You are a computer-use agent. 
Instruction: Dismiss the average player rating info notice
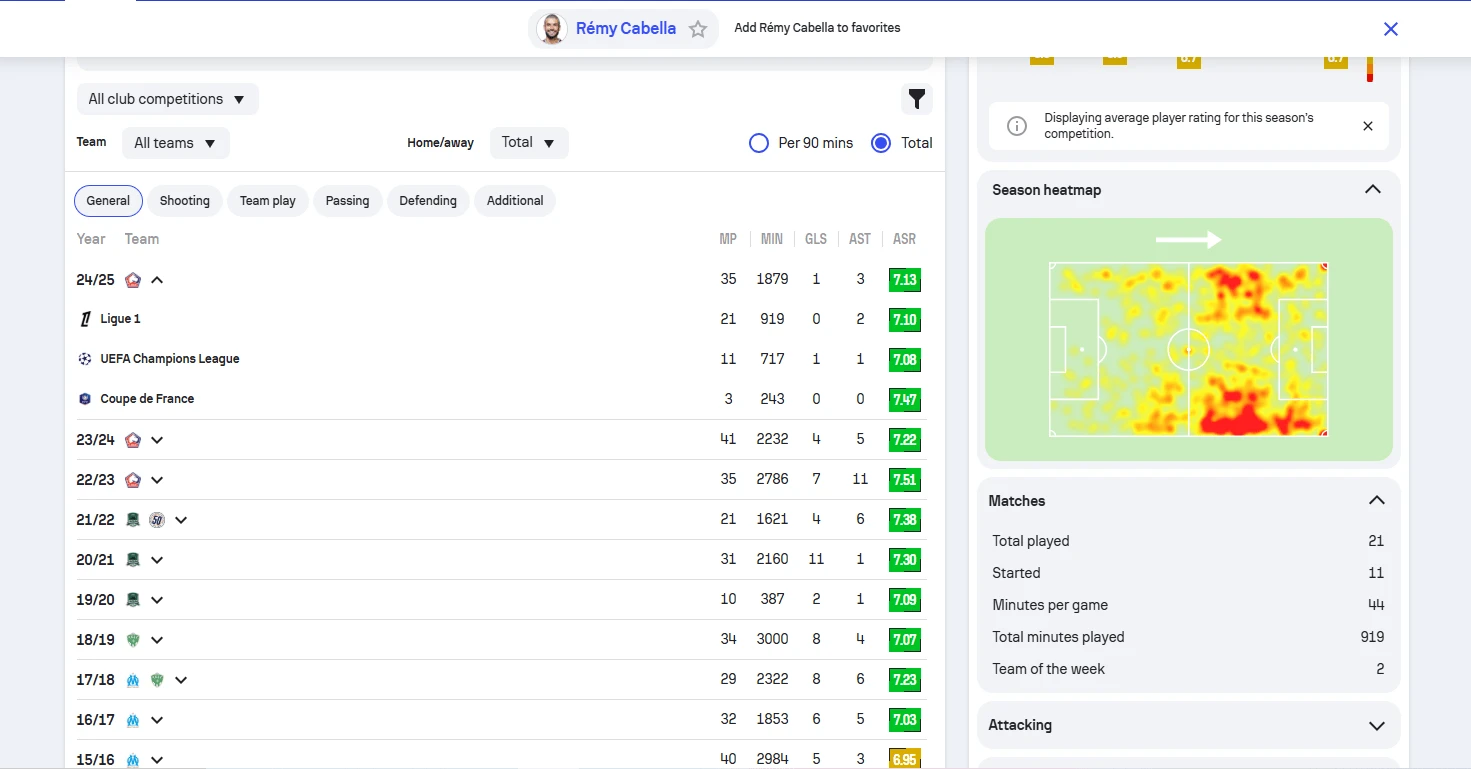click(1367, 126)
